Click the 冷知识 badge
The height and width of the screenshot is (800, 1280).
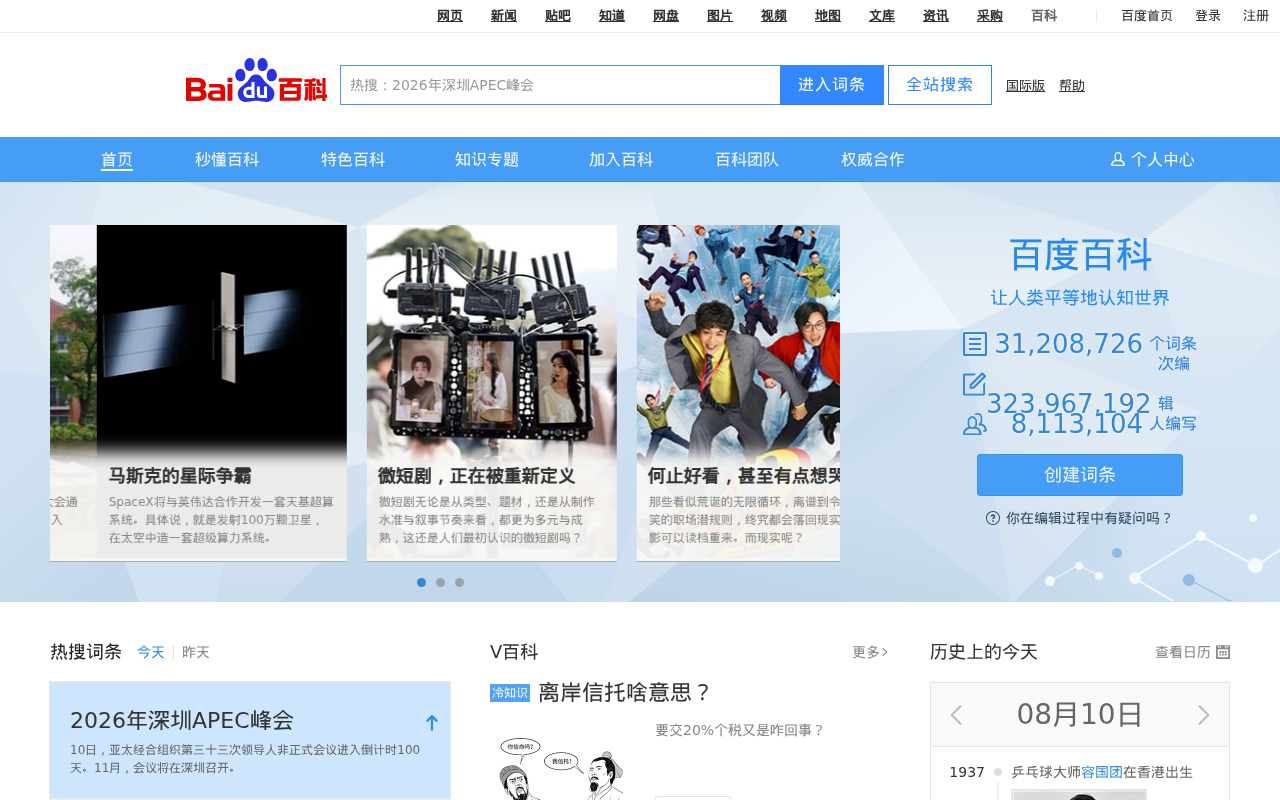510,693
